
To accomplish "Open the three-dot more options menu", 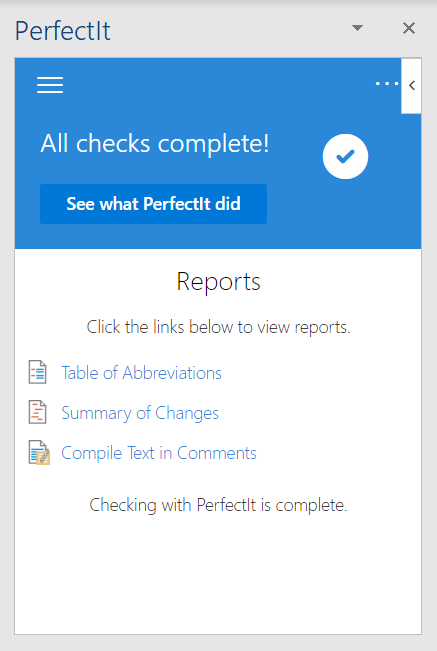I will click(x=387, y=83).
